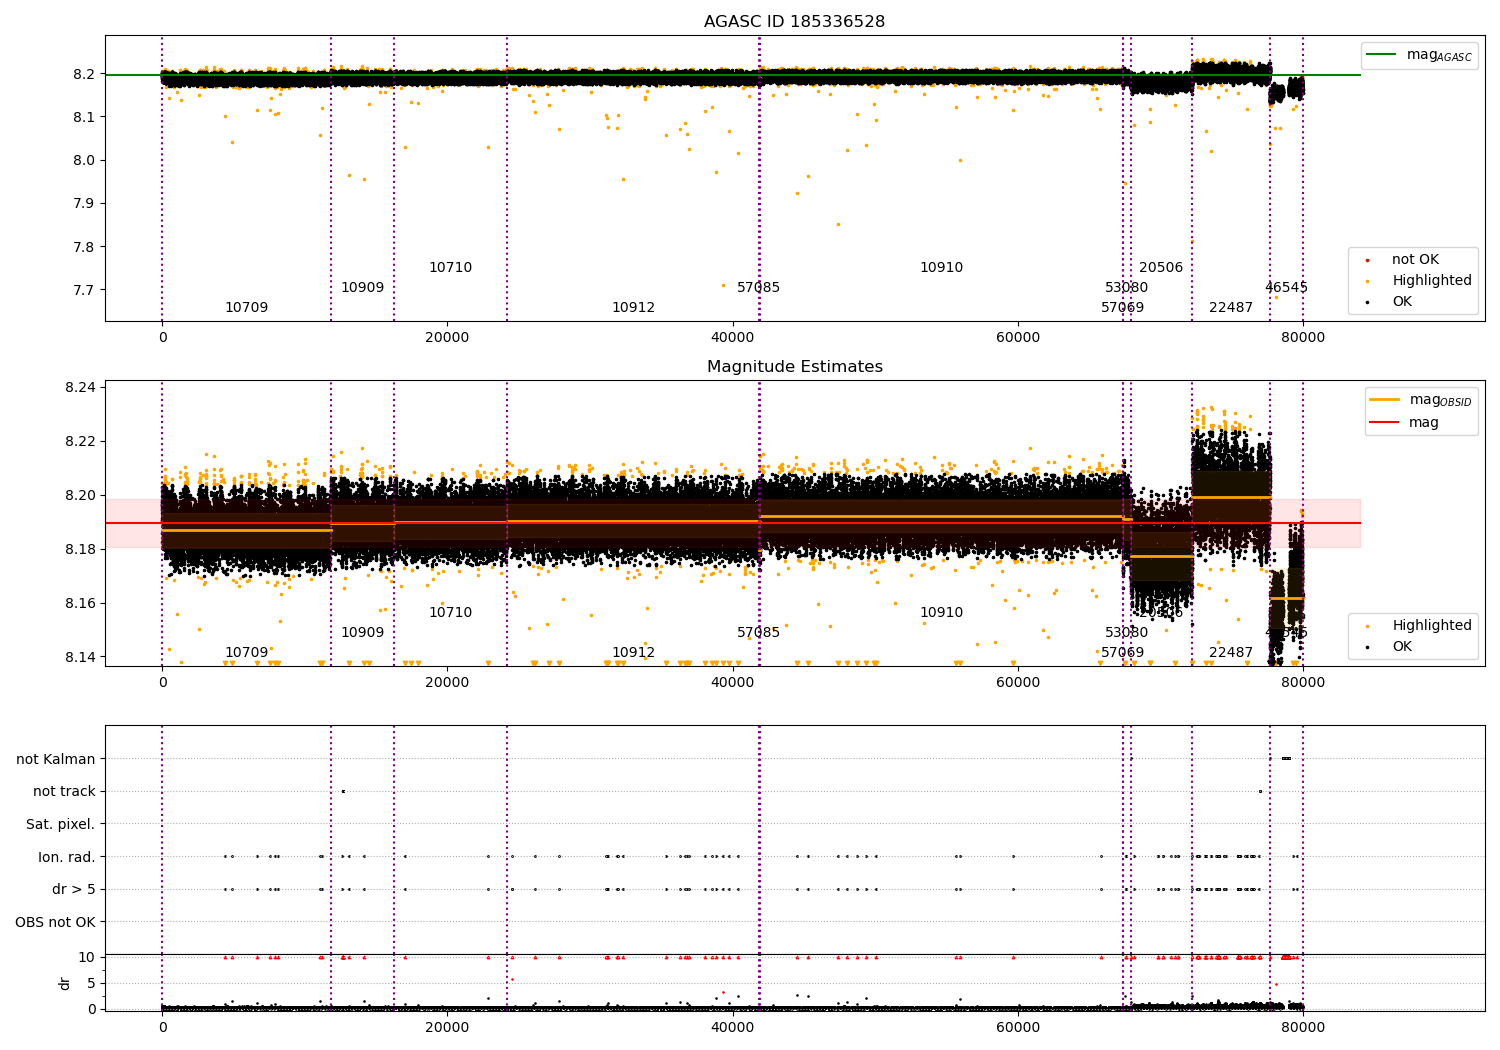Click the '10' tick on the dr axis
The image size is (1500, 1050).
coord(87,957)
